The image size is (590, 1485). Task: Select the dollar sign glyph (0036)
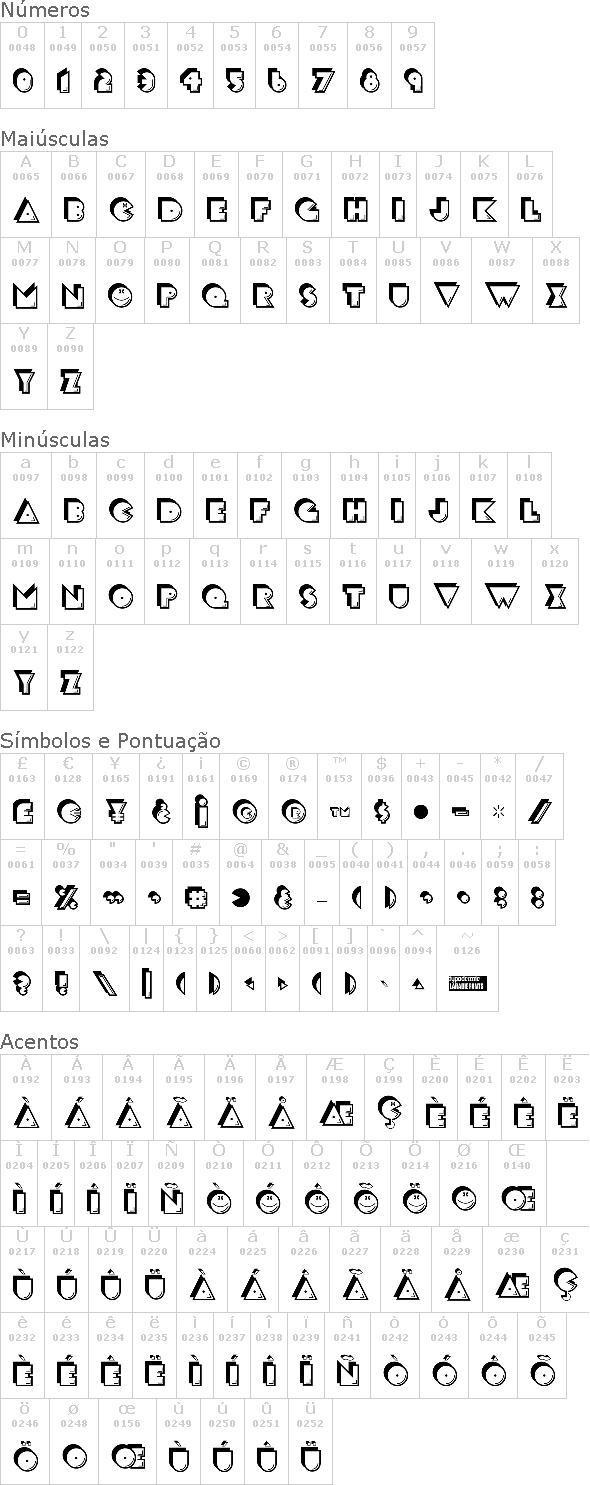coord(381,811)
